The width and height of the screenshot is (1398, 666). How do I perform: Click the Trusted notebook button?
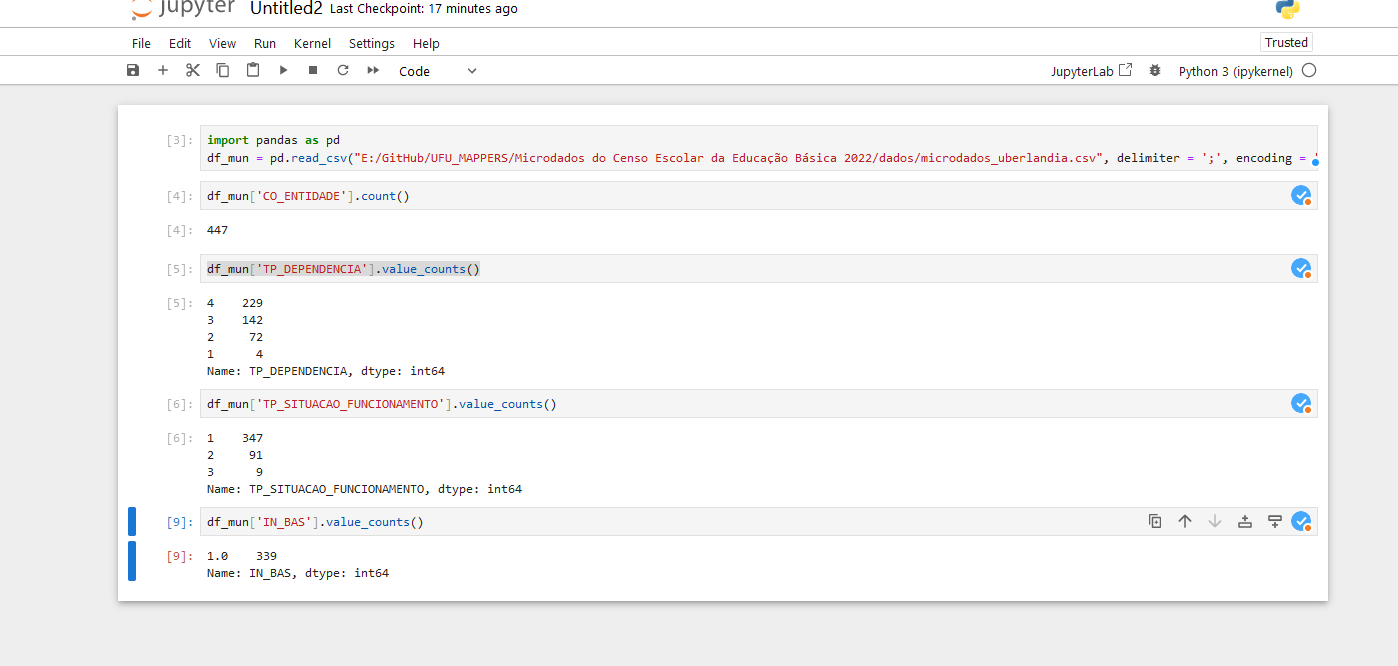point(1286,42)
